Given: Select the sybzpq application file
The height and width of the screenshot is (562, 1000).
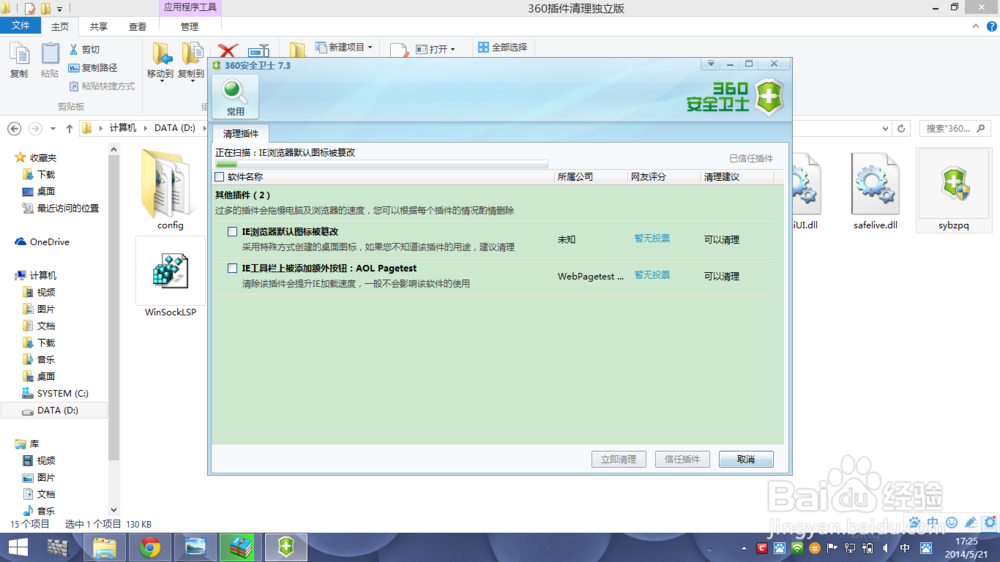Looking at the screenshot, I should tap(953, 190).
